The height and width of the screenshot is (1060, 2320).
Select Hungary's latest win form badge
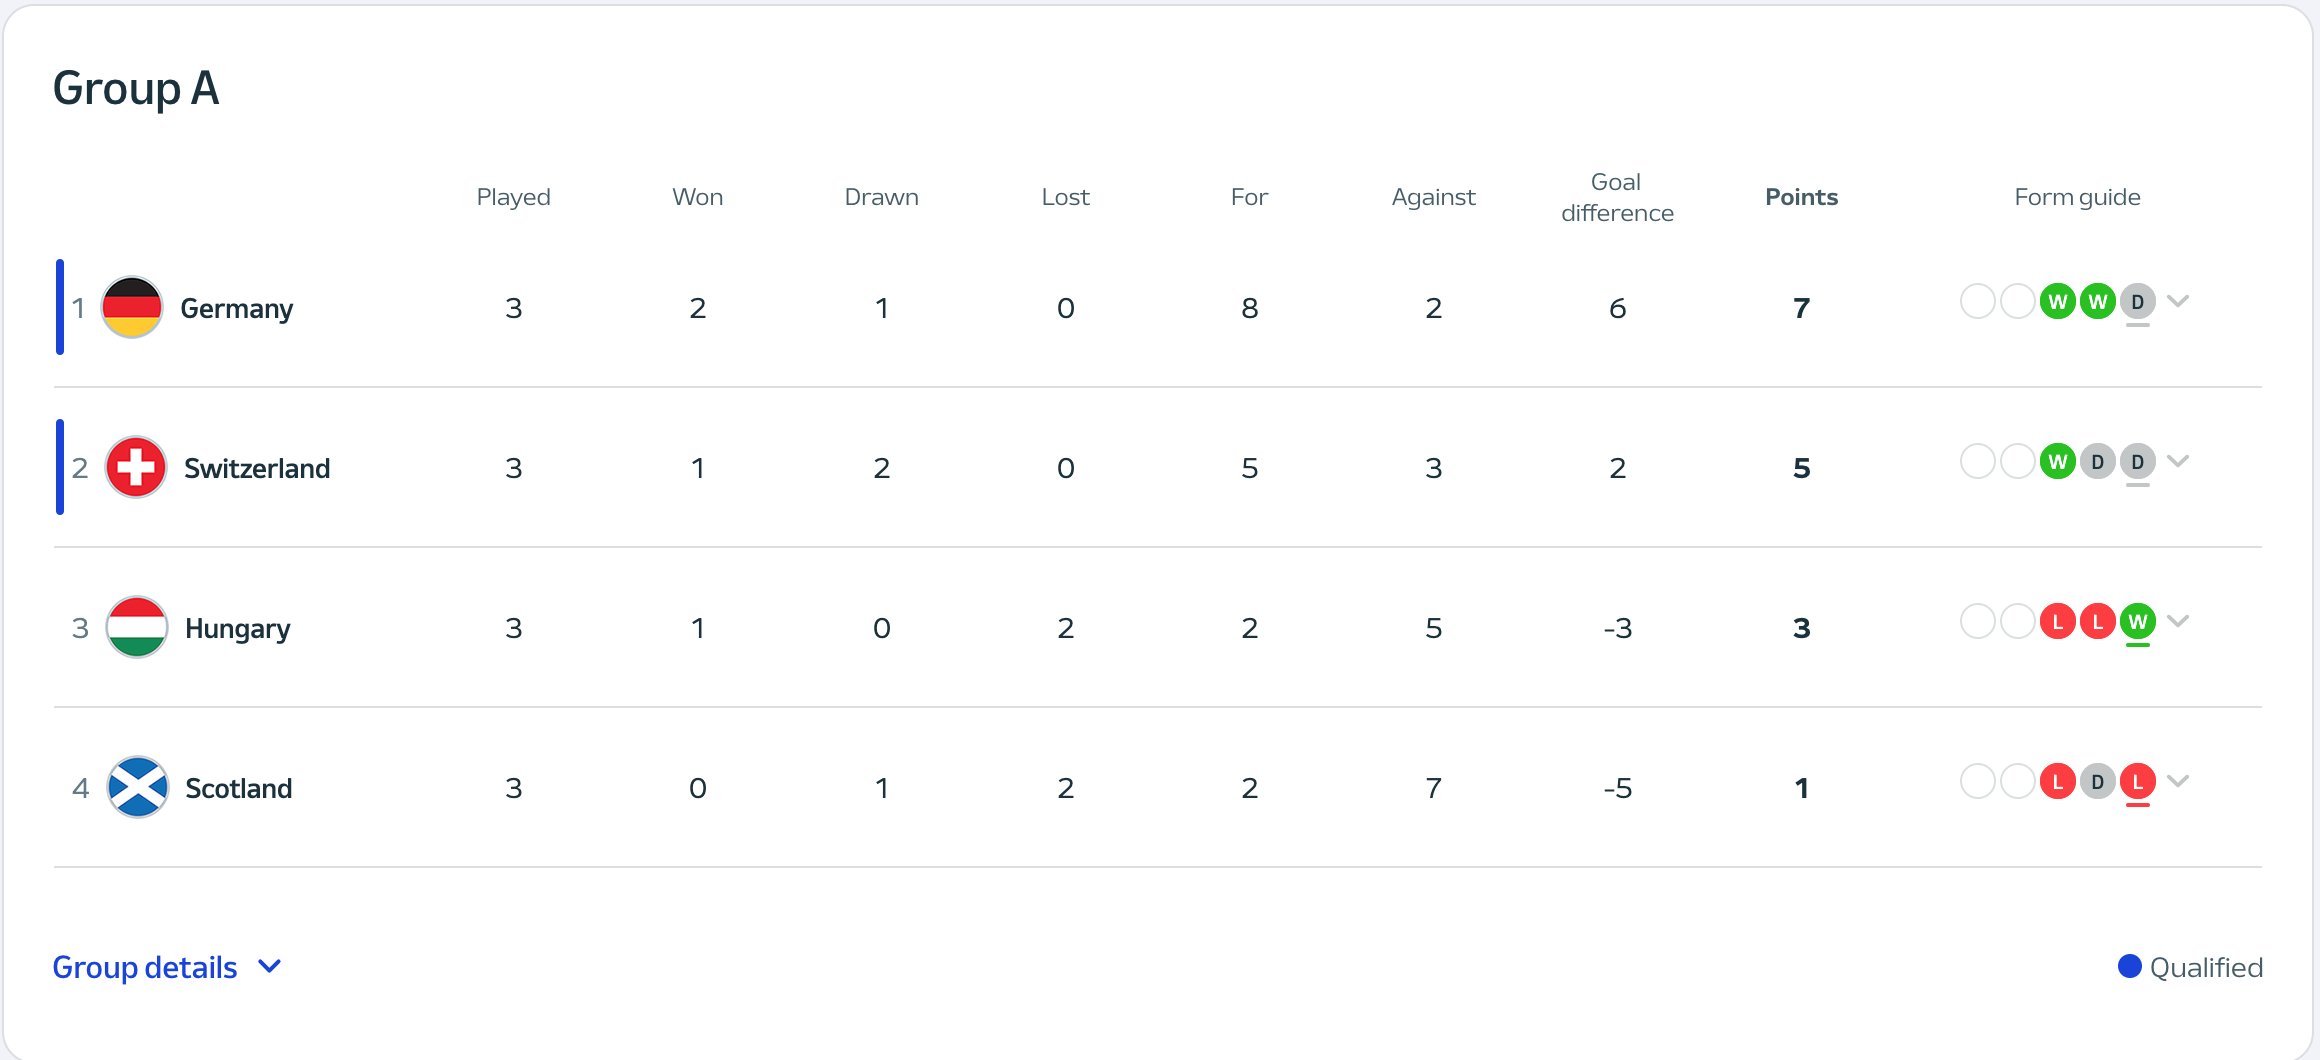[2138, 621]
